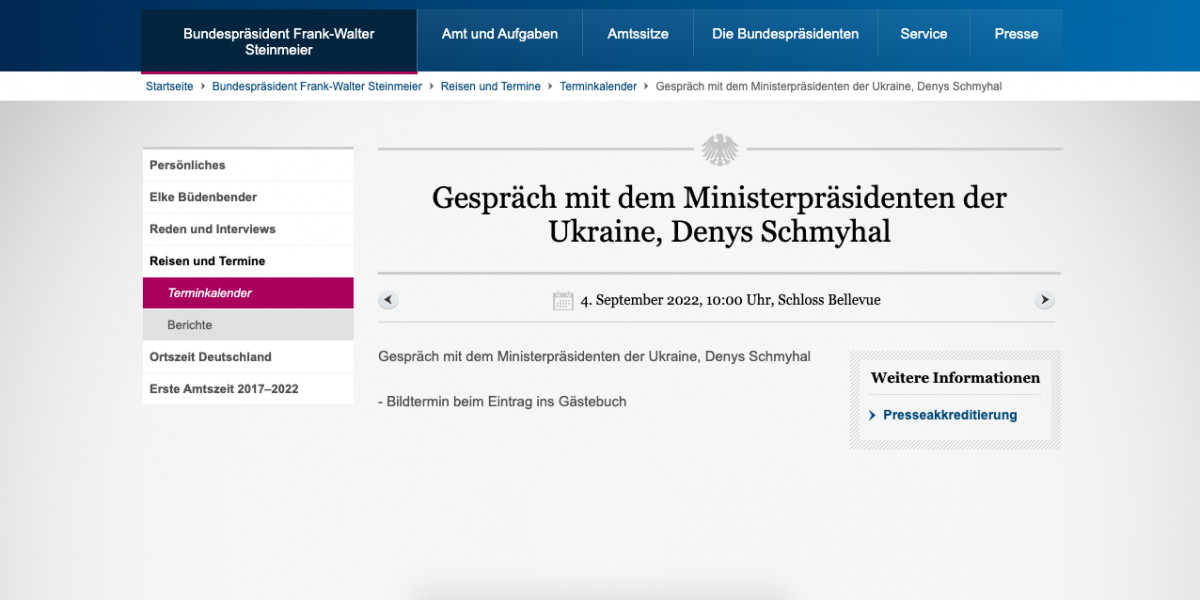Open Amt und Aufgaben menu
Viewport: 1200px width, 600px height.
click(500, 34)
